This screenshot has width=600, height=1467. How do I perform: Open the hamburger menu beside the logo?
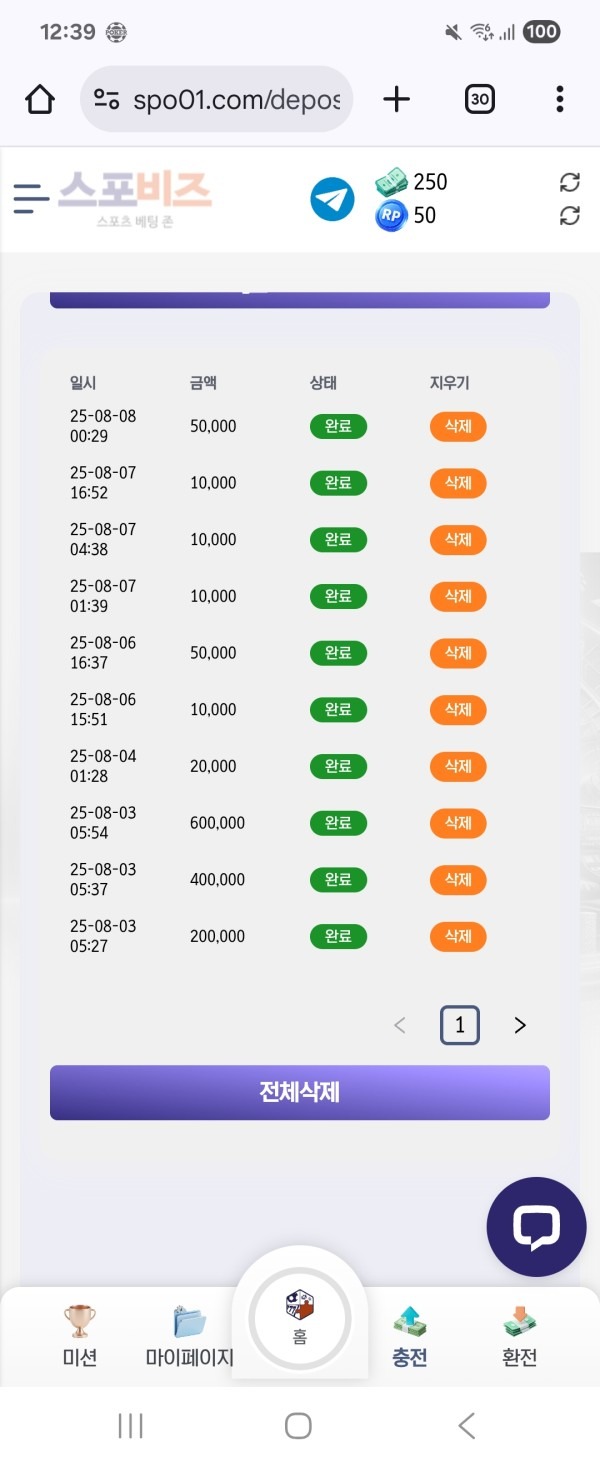click(31, 199)
